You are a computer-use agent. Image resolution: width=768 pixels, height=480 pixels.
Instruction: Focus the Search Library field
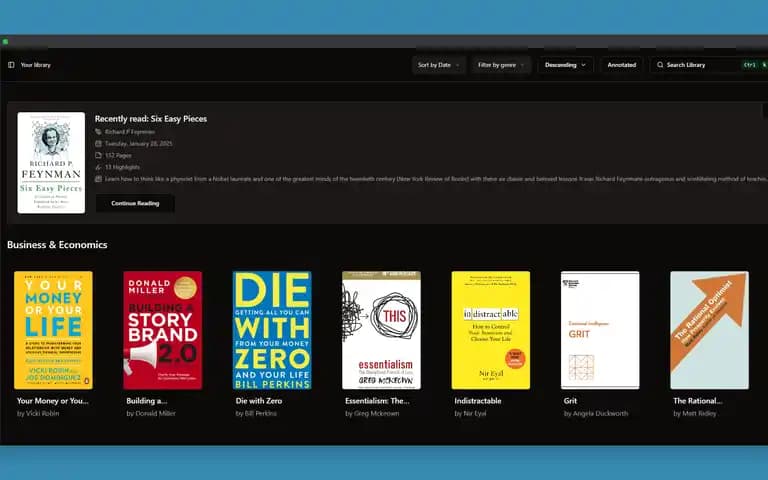point(709,65)
